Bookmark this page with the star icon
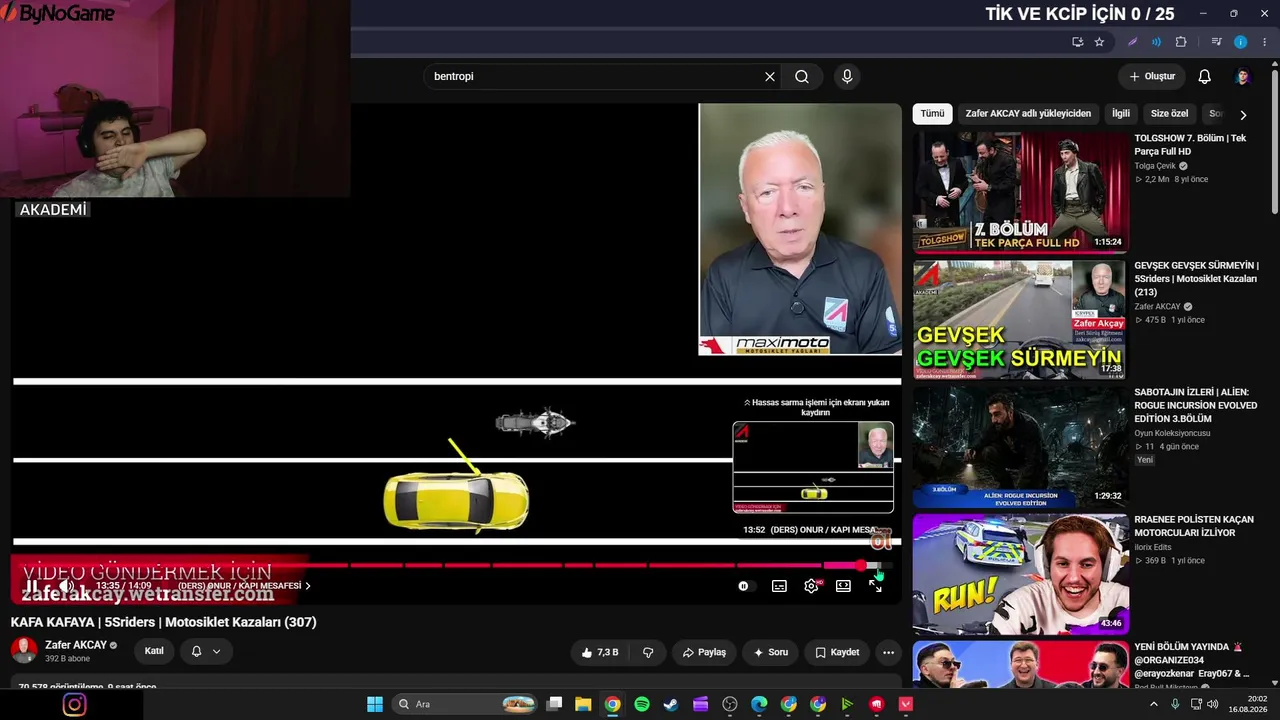 click(x=1099, y=42)
